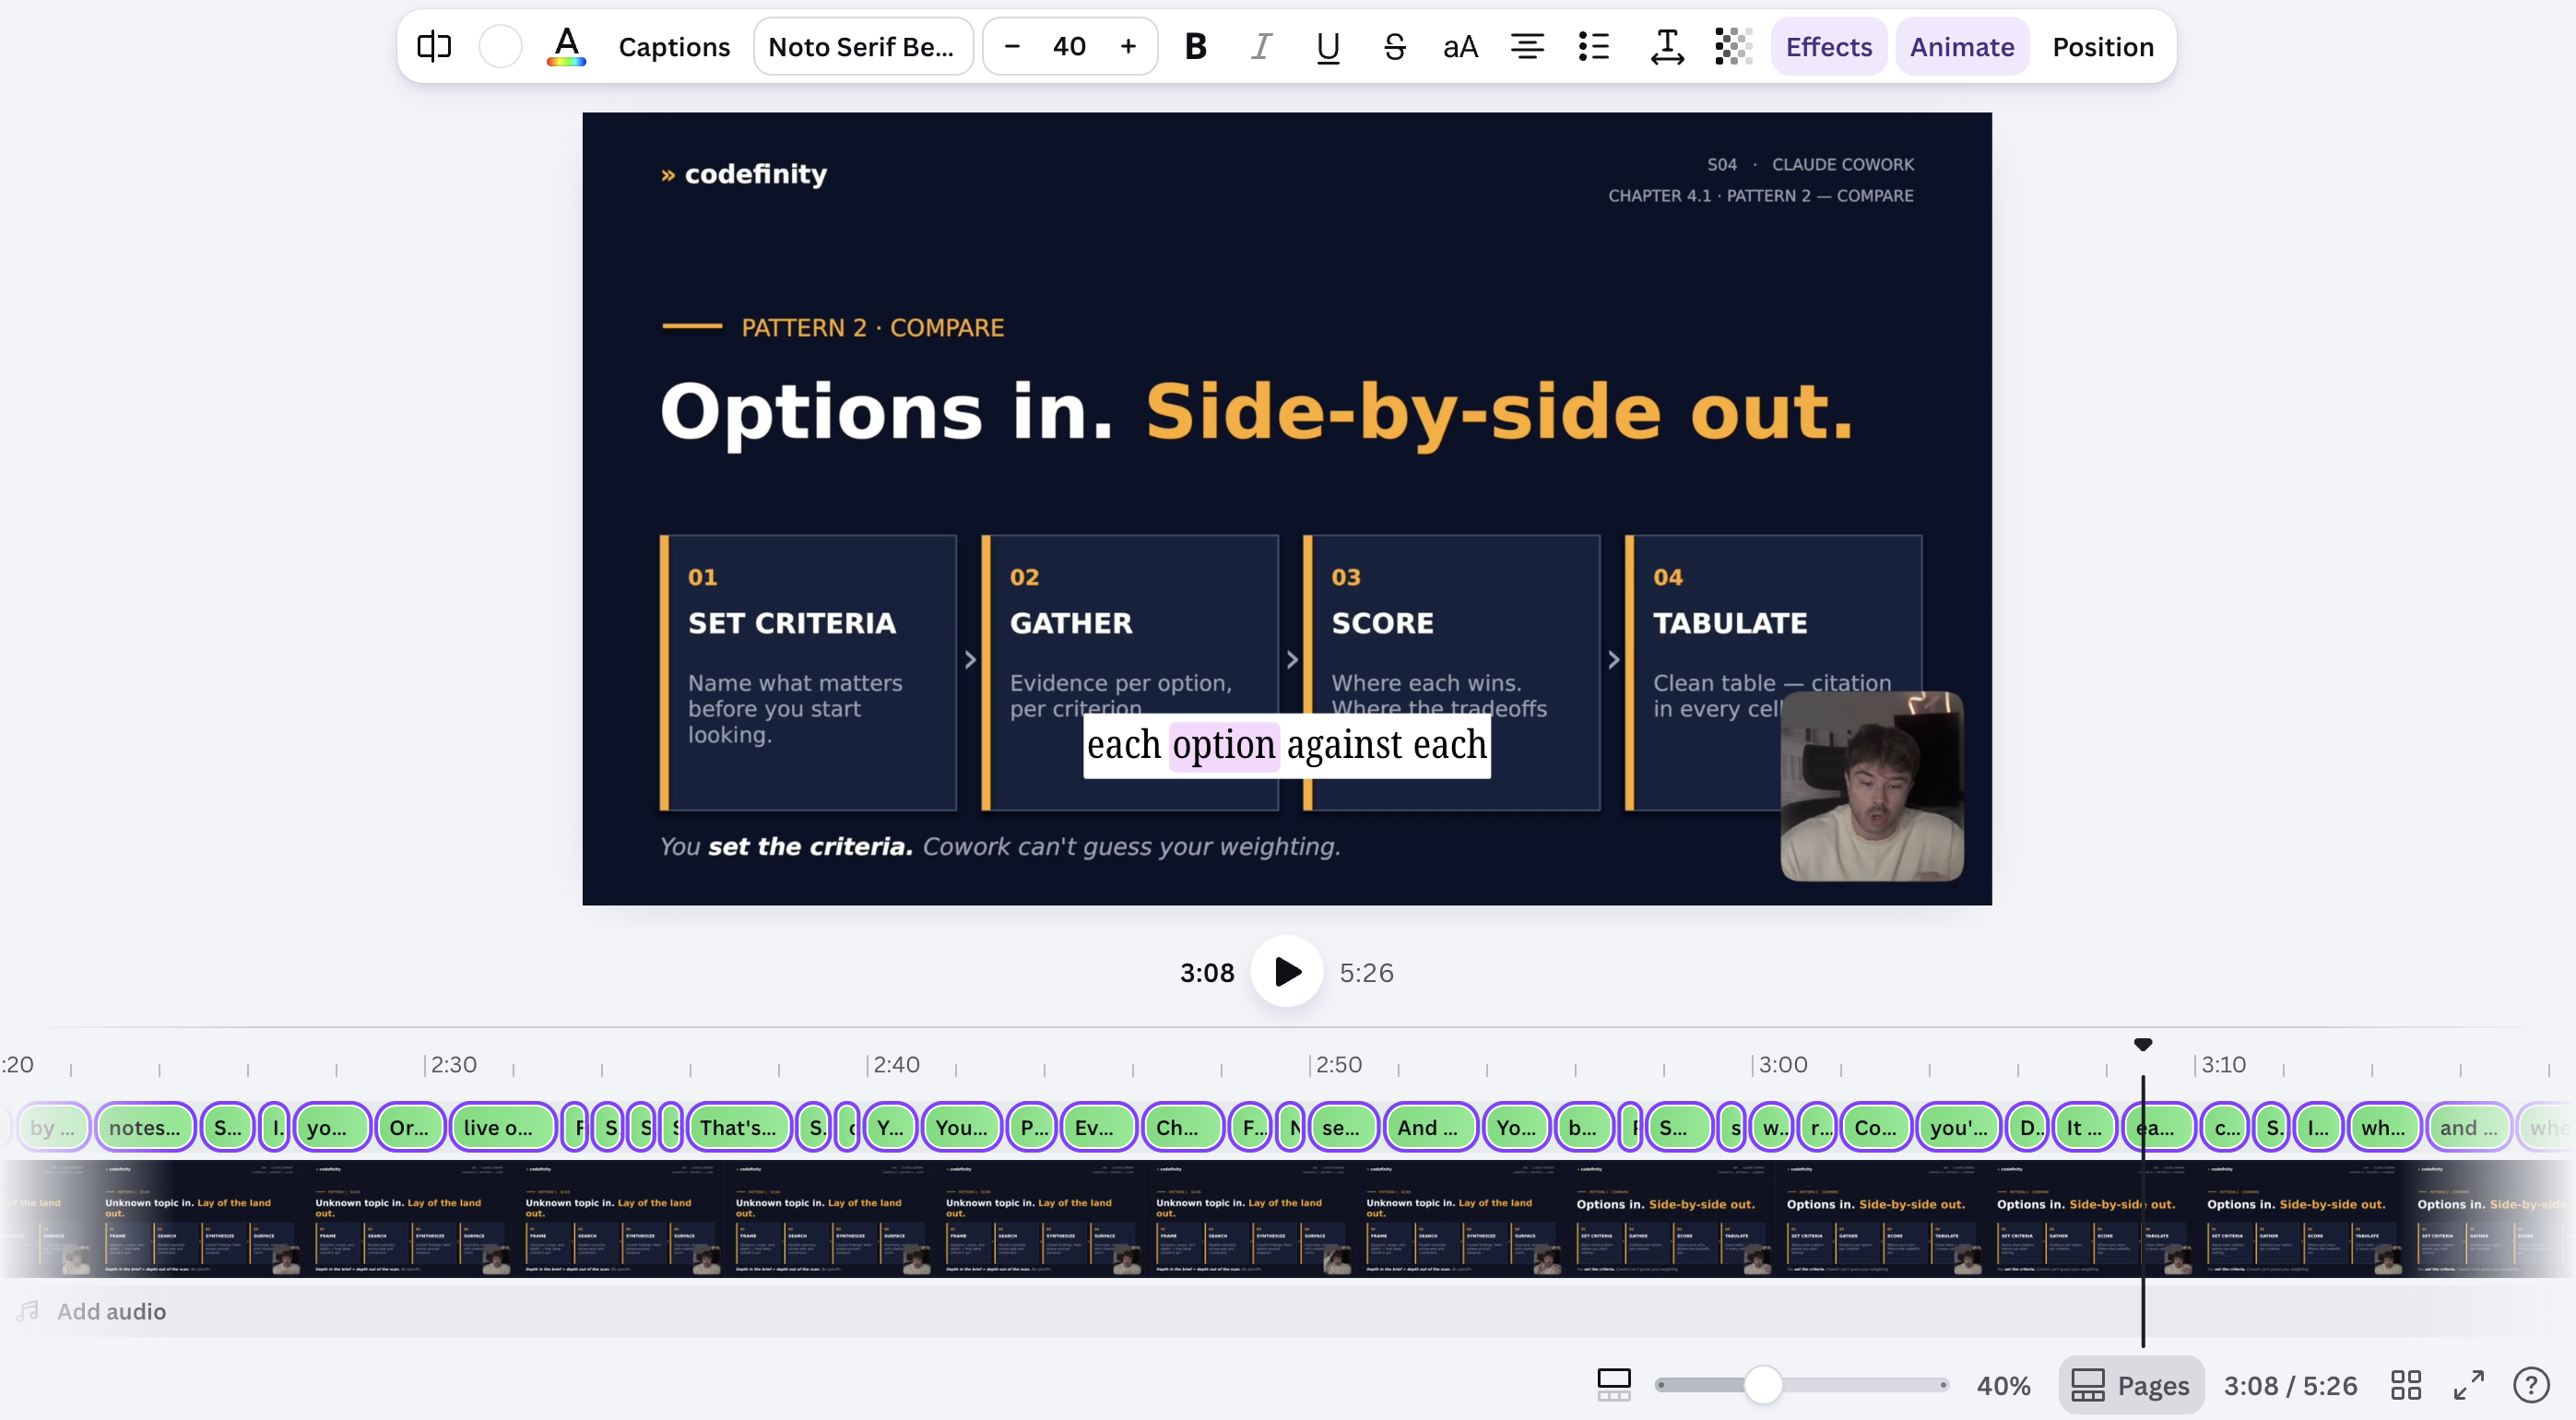Increase font size with plus button
The width and height of the screenshot is (2576, 1420).
pos(1128,46)
